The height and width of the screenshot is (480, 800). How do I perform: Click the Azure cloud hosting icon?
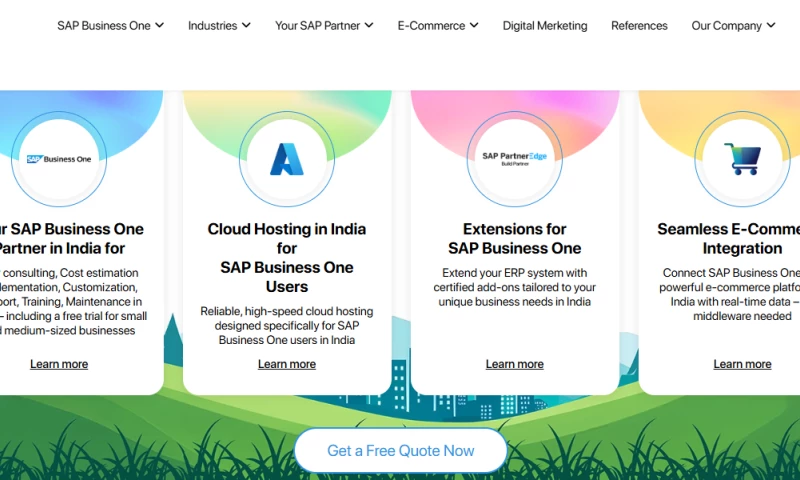(286, 159)
